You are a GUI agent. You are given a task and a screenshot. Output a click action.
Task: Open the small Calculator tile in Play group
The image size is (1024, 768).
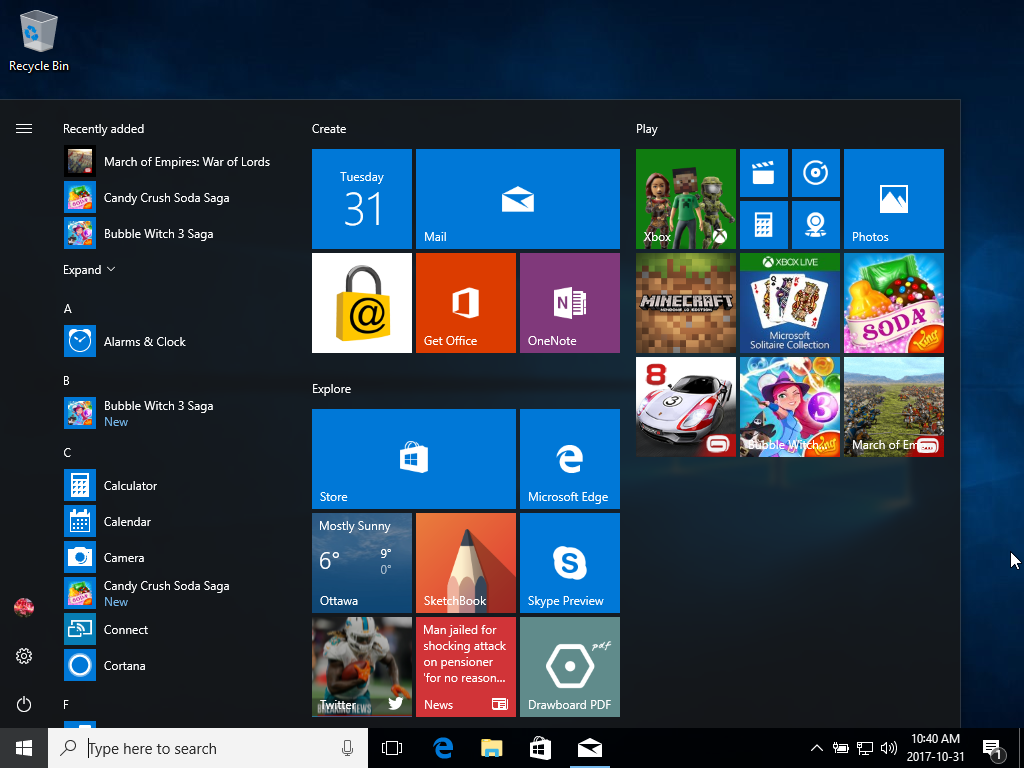763,225
